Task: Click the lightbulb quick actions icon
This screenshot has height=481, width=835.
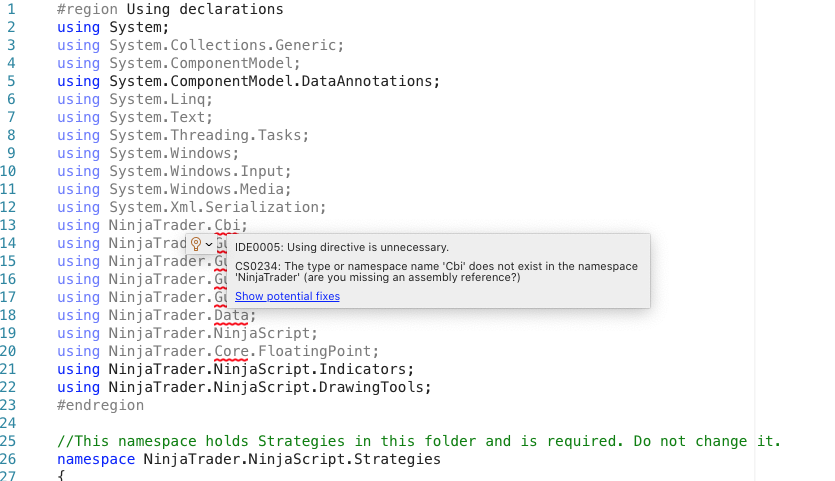Action: click(196, 244)
